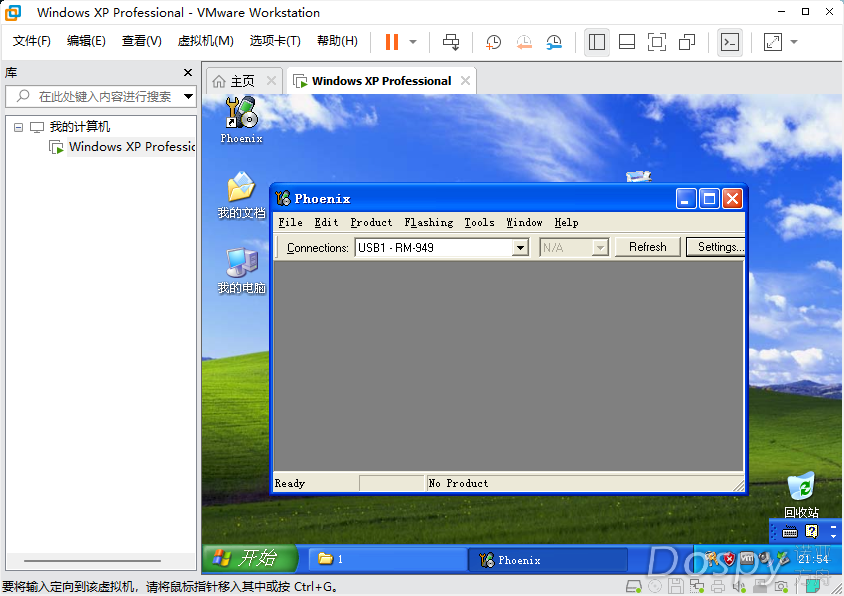
Task: Click the safely remove hardware tray icon
Action: pos(783,558)
